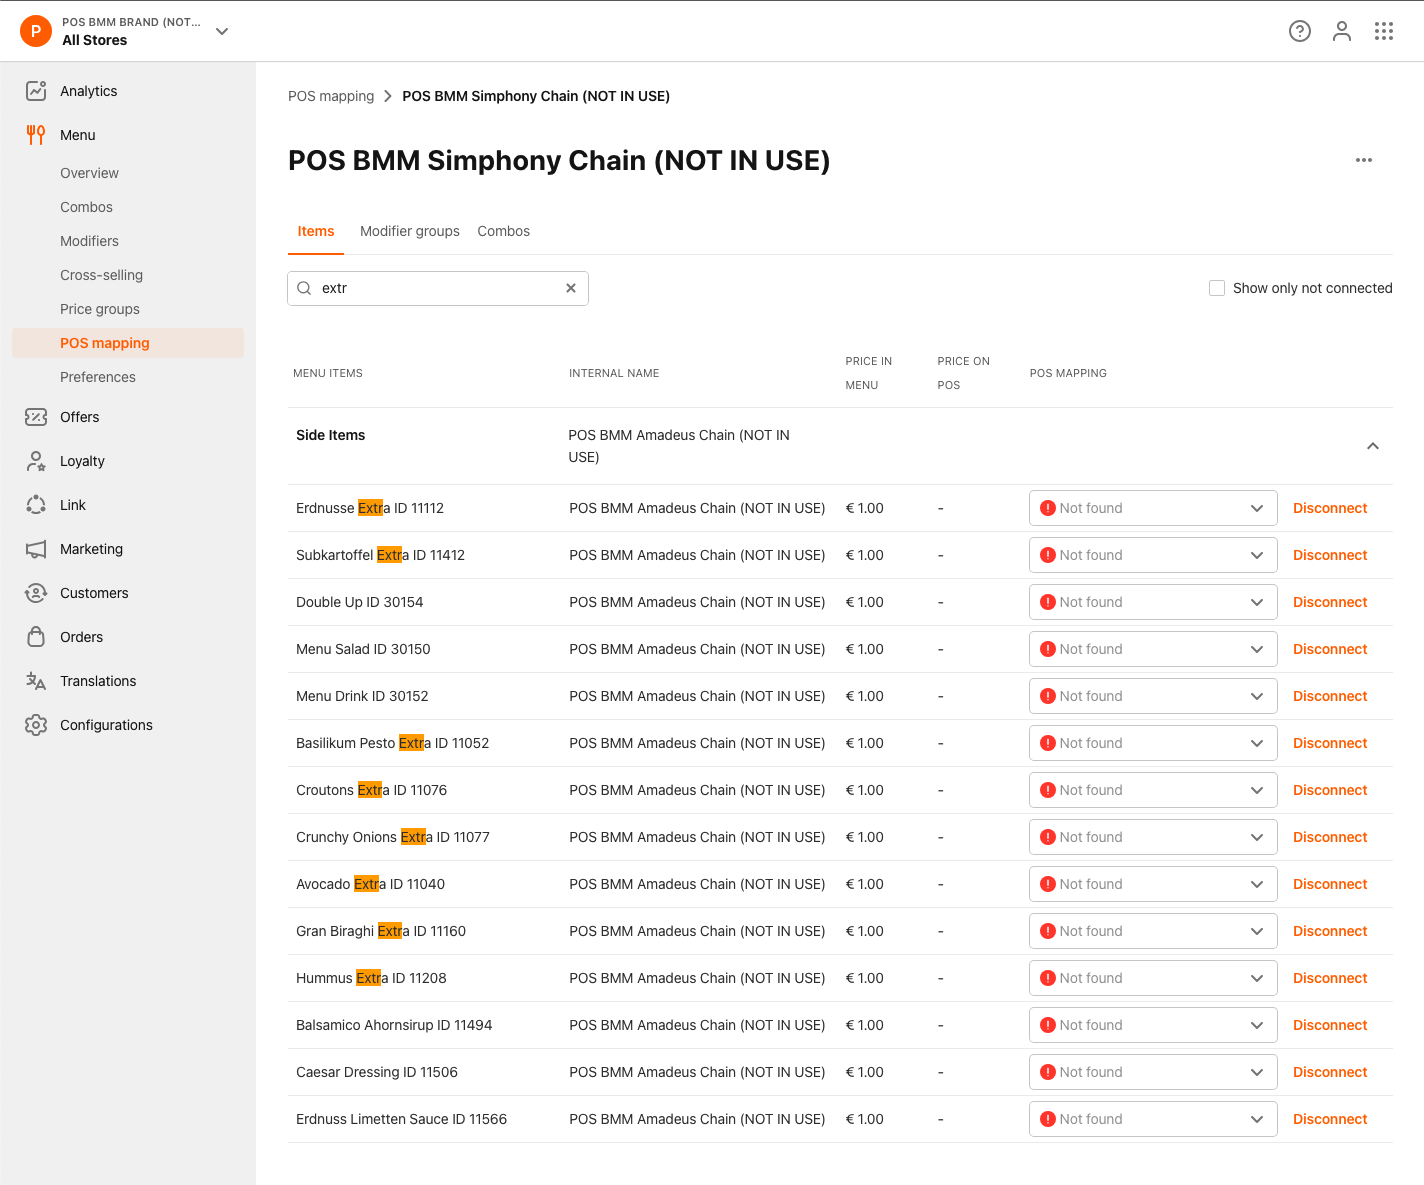
Task: Click the search input containing extr
Action: click(x=438, y=288)
